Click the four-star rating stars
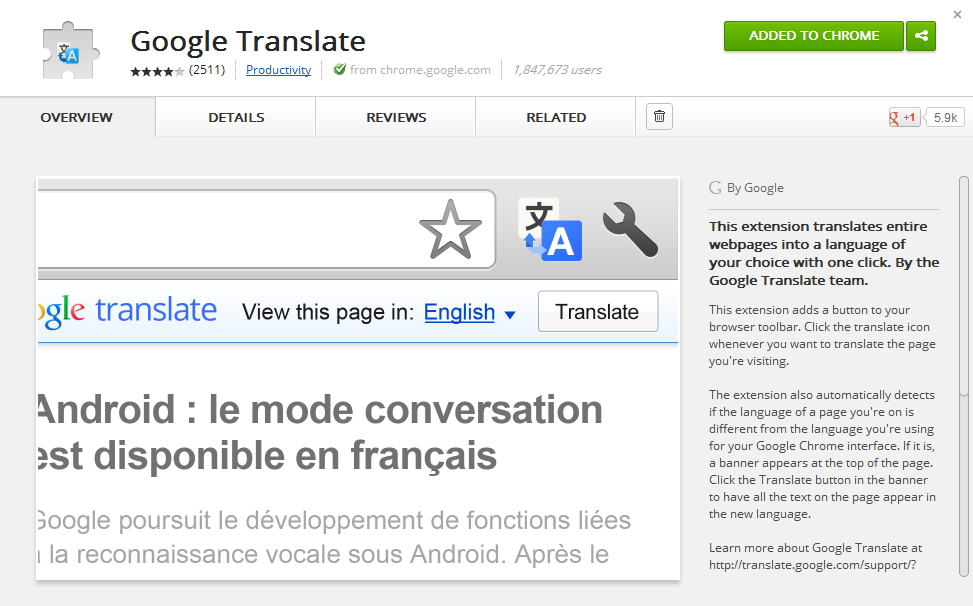The image size is (973, 606). 157,71
